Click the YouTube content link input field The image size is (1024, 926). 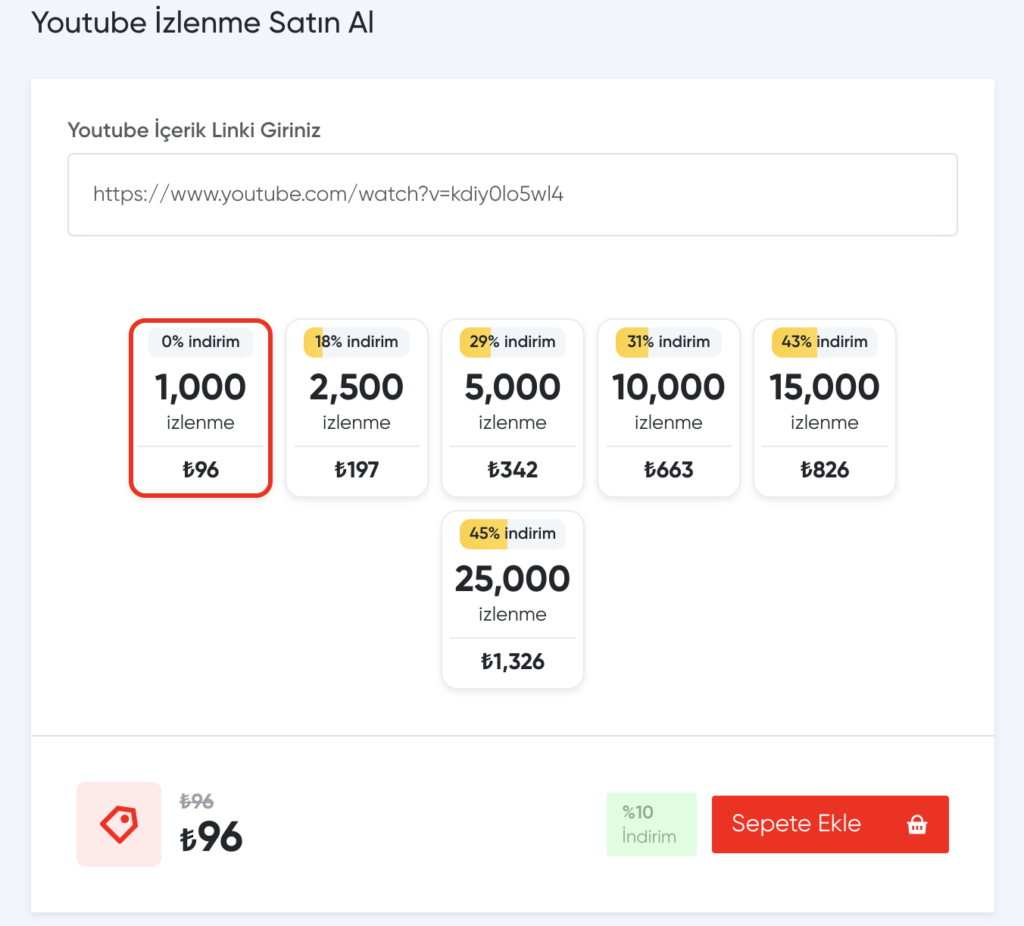tap(512, 195)
